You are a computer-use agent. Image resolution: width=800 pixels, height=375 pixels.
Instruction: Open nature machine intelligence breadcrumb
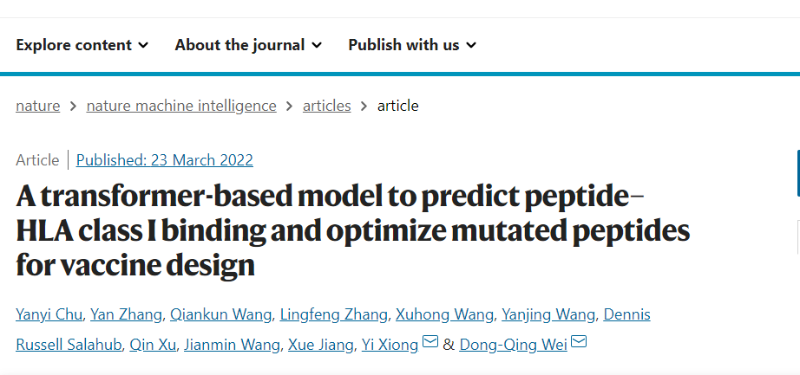click(x=182, y=106)
